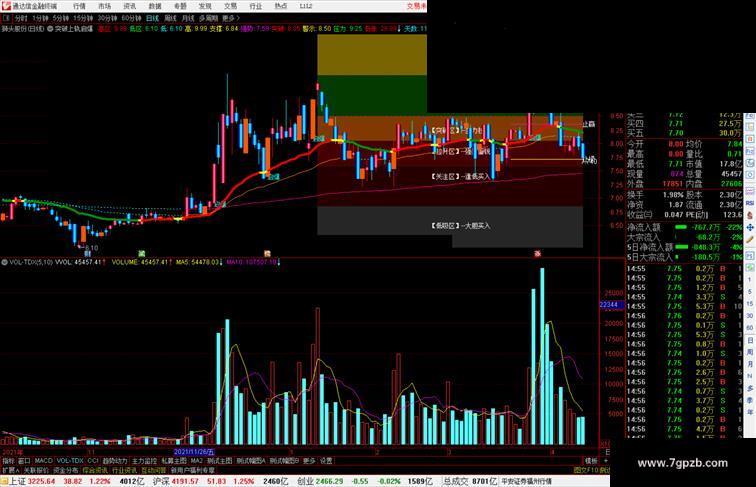Select the 主力监控 indicator tab
This screenshot has height=487, width=756.
[x=144, y=461]
